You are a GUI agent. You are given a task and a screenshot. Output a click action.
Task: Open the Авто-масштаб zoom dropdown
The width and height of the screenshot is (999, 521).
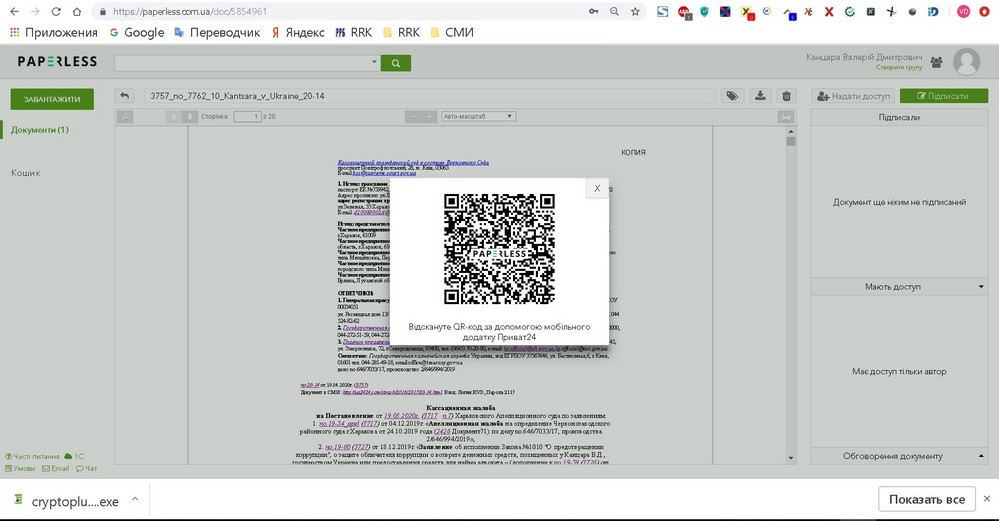(478, 117)
